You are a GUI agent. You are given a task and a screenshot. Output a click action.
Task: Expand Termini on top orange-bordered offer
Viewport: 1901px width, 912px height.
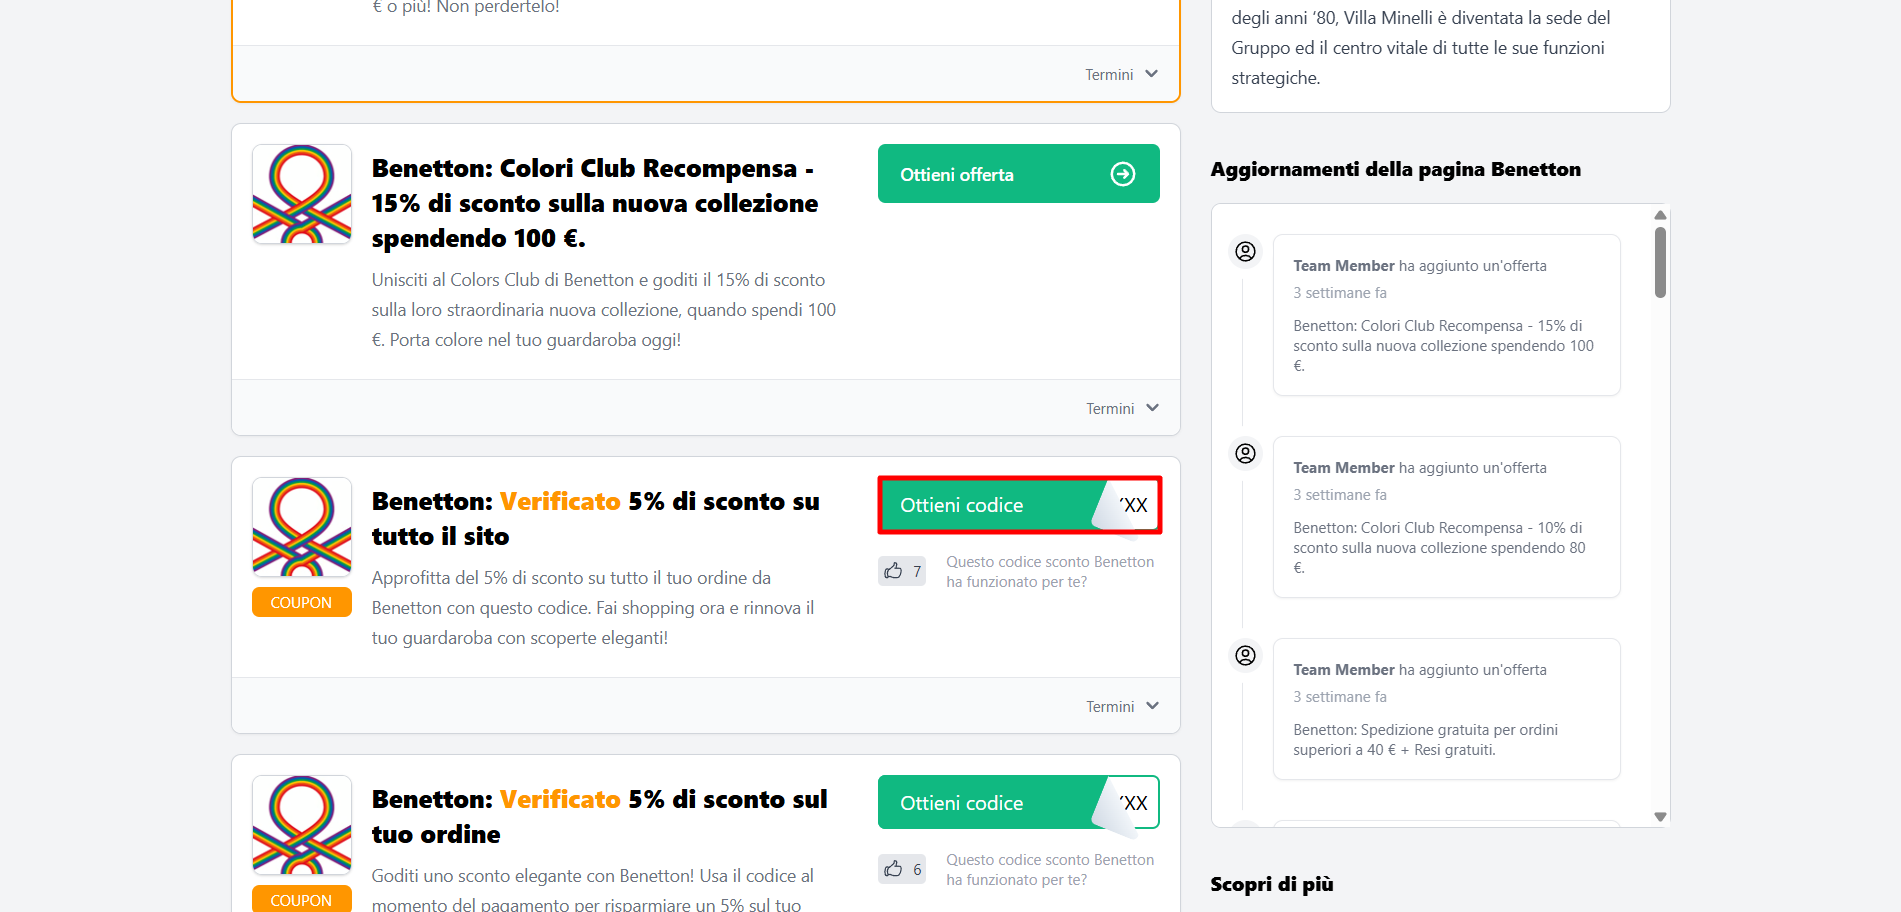(x=1122, y=75)
